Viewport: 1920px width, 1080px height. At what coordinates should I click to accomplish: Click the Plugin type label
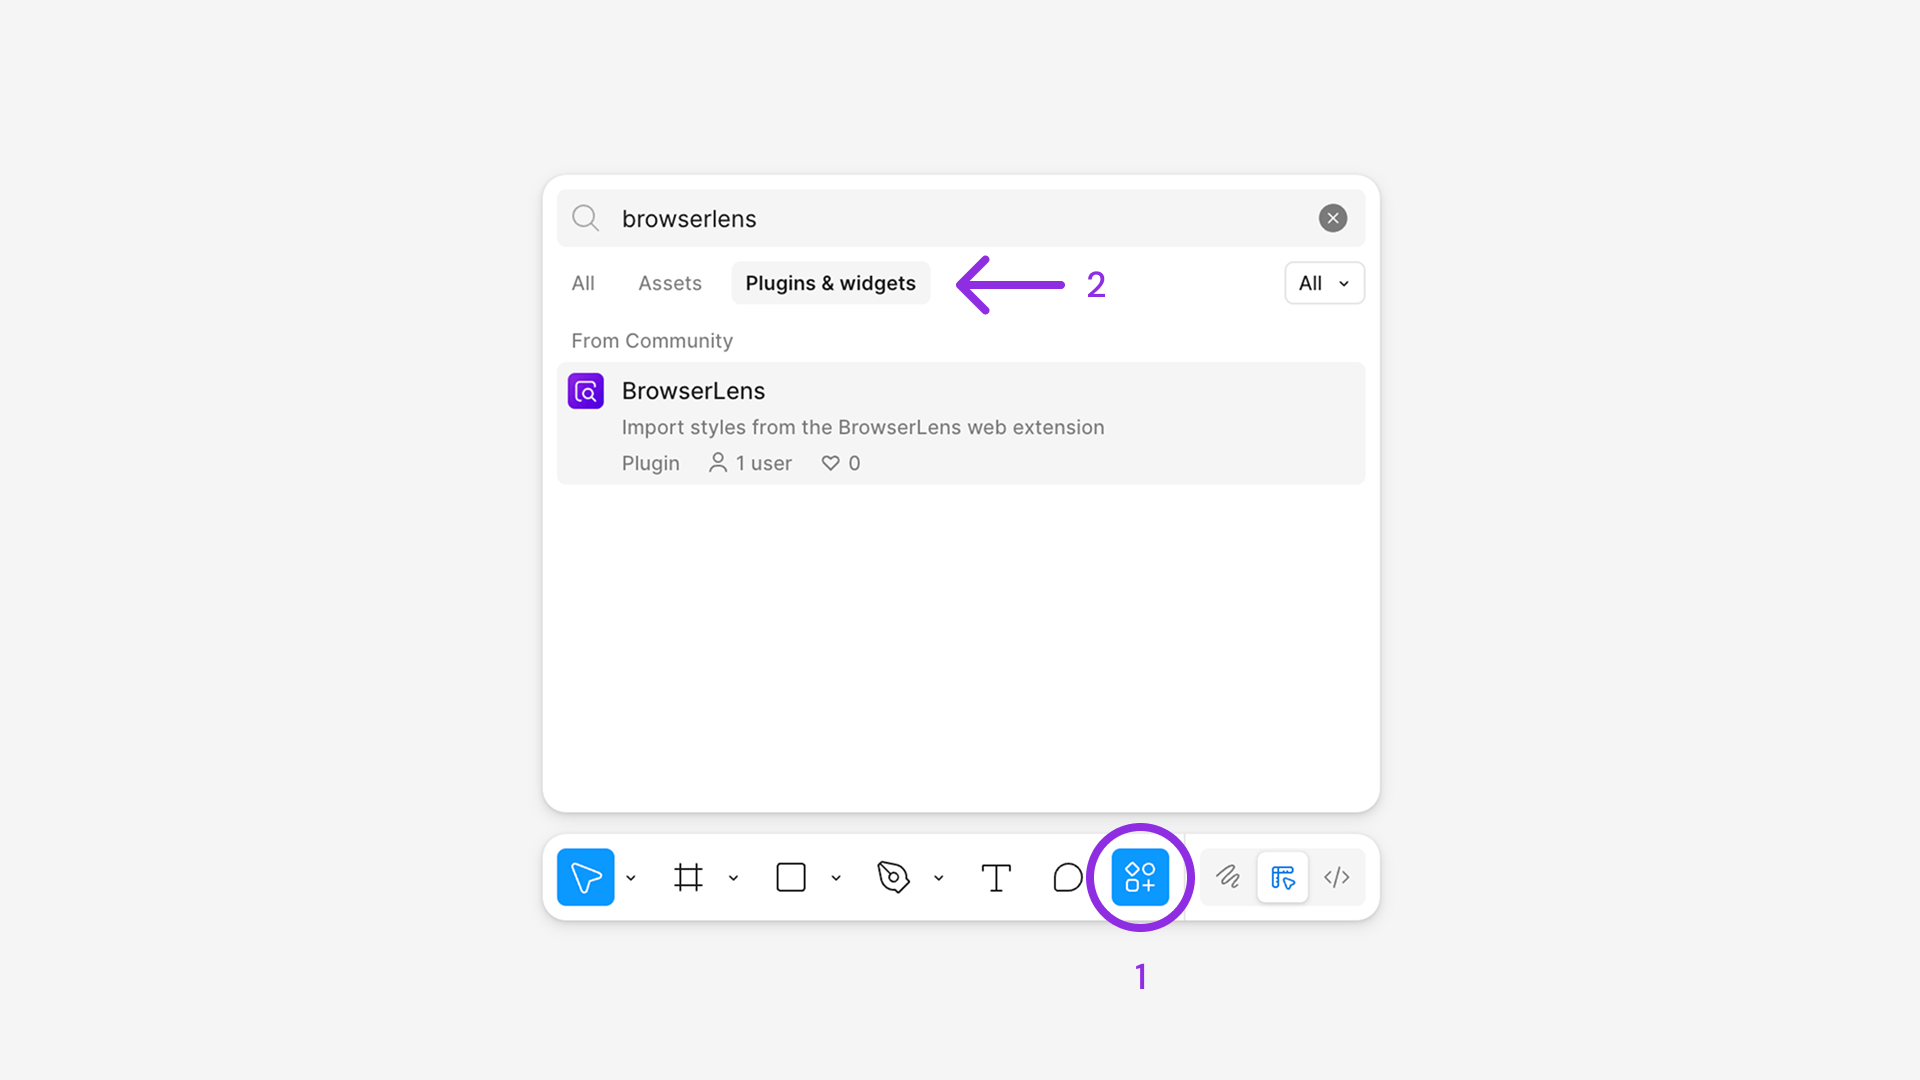[x=651, y=463]
